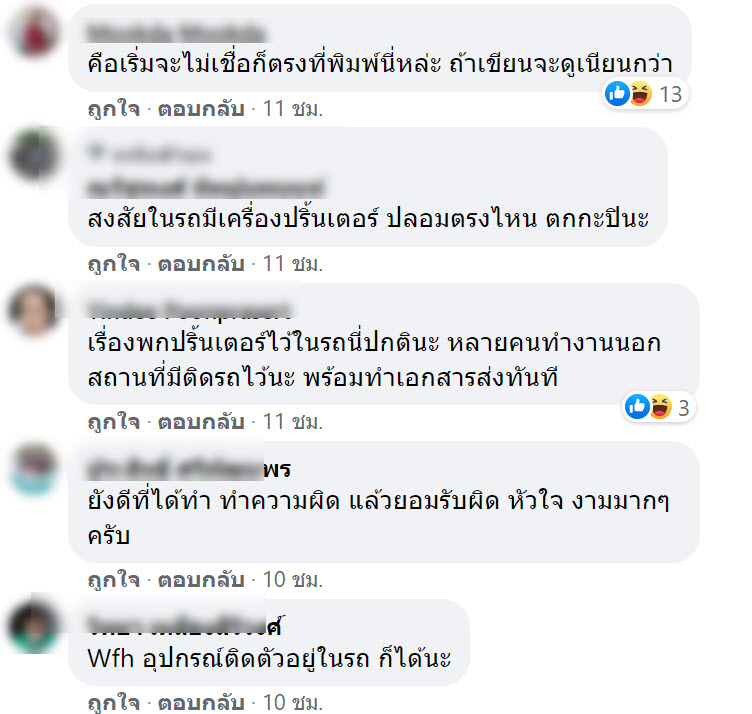752x714 pixels.
Task: Like the ปลอมตรงไหน printer comment
Action: point(114,264)
